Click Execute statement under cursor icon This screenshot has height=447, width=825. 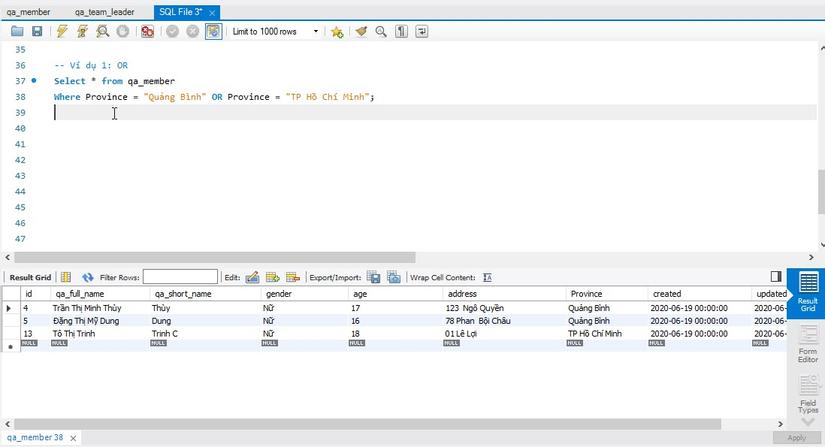click(82, 31)
